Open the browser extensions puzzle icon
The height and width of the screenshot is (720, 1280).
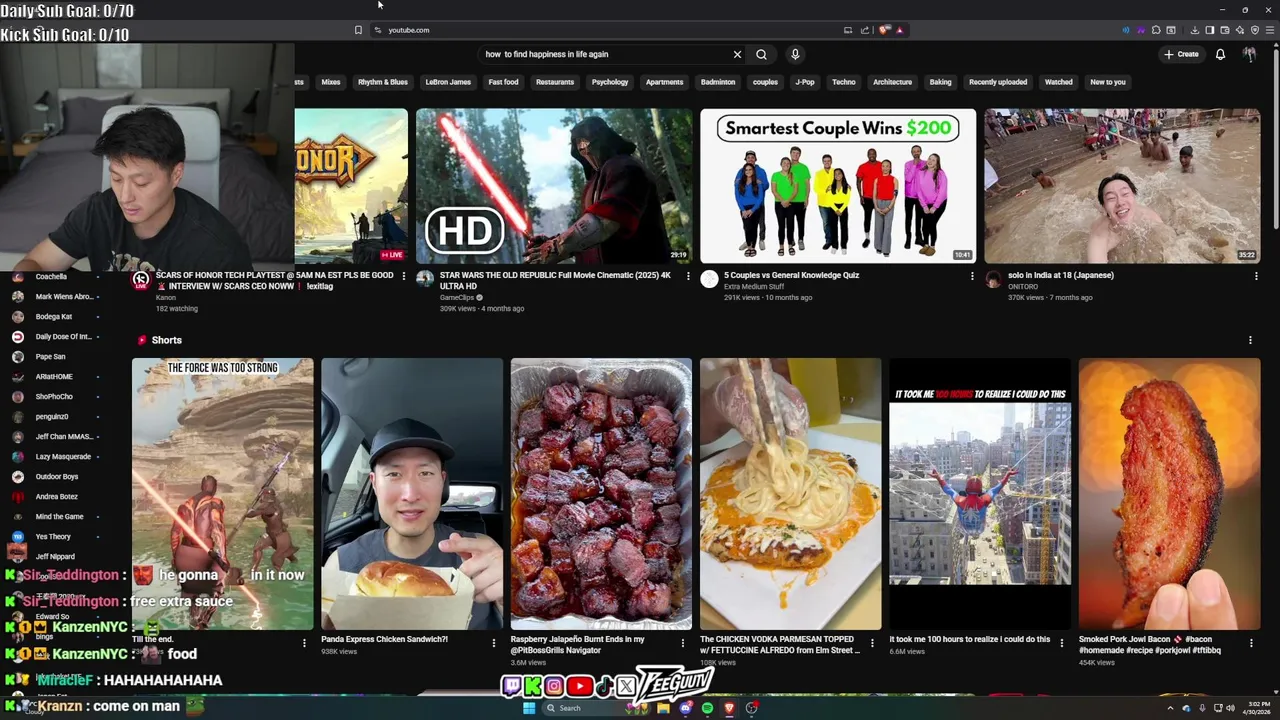pos(1156,30)
